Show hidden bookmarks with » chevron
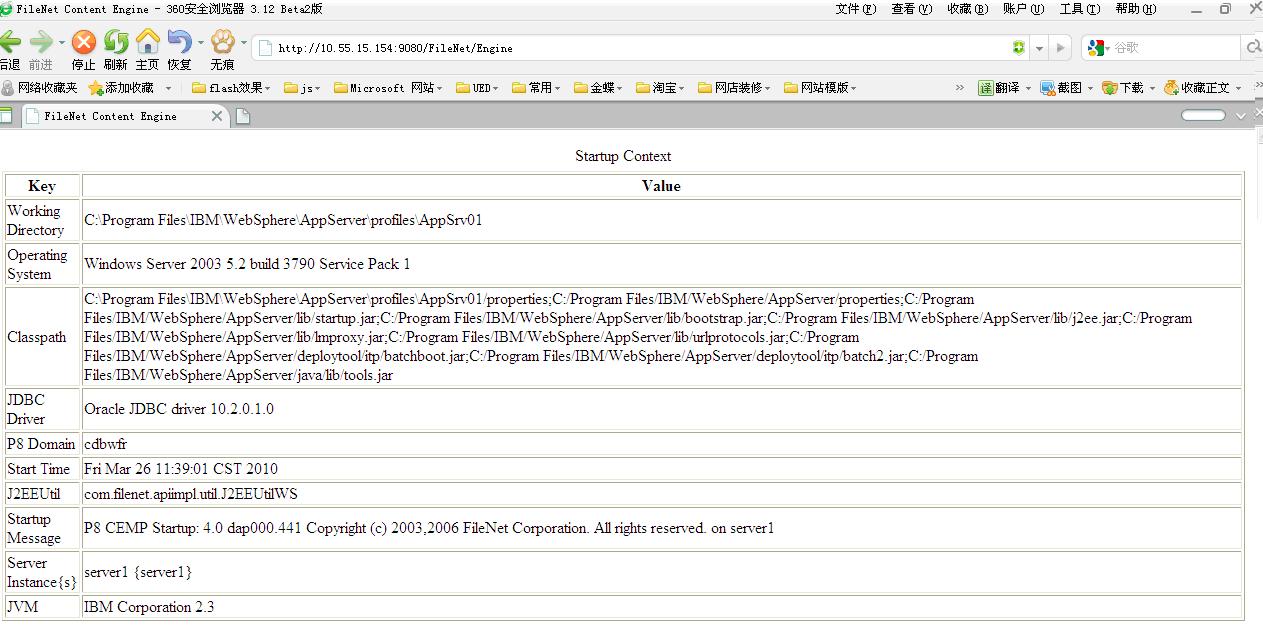Viewport: 1263px width, 643px height. pos(960,88)
